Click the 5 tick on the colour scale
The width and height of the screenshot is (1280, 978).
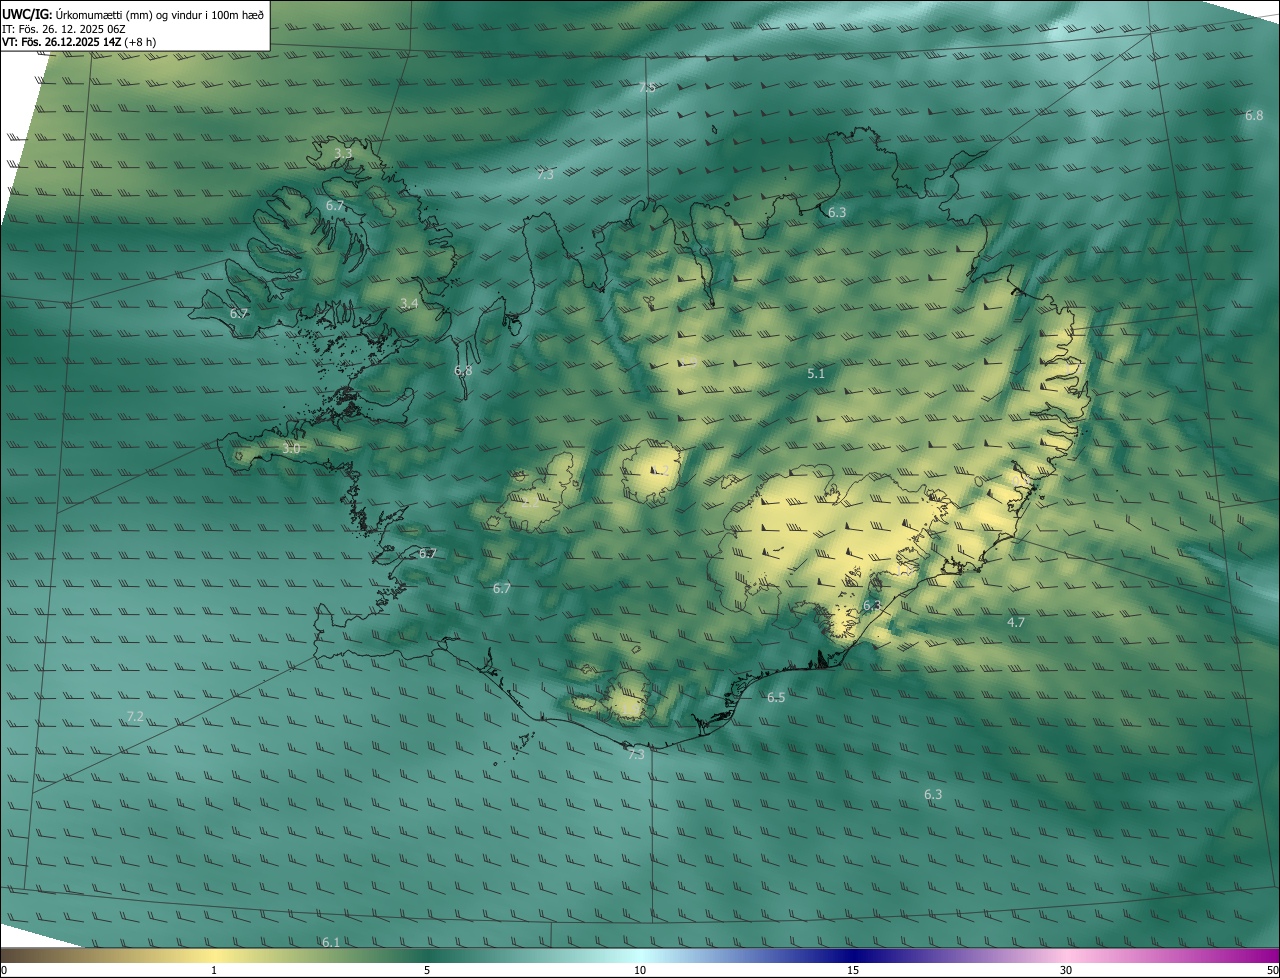coord(427,970)
